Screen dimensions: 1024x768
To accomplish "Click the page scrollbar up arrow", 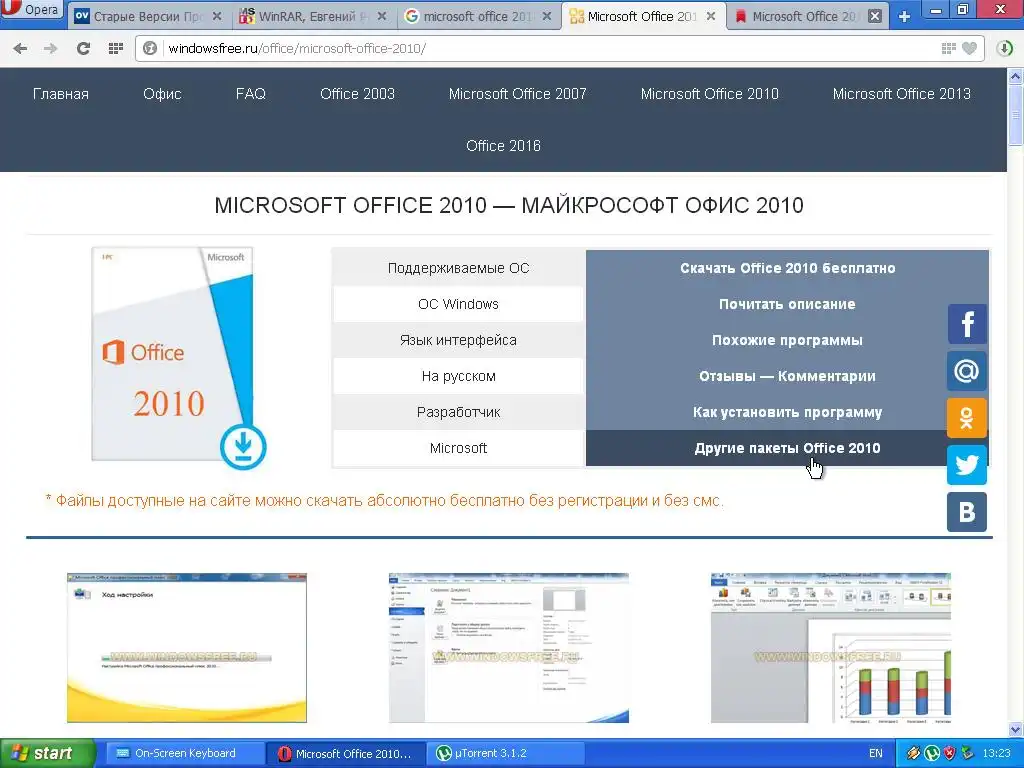I will pos(1016,76).
